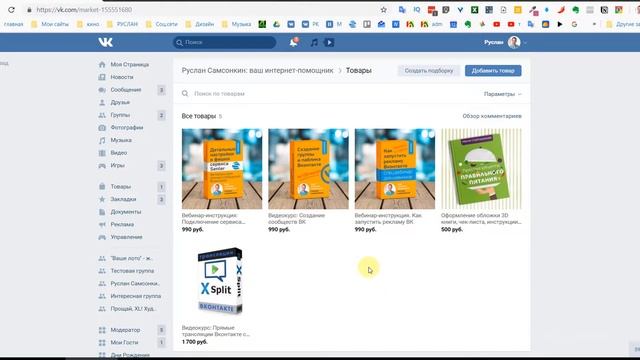
Task: Click Создать подборку button
Action: (x=429, y=71)
